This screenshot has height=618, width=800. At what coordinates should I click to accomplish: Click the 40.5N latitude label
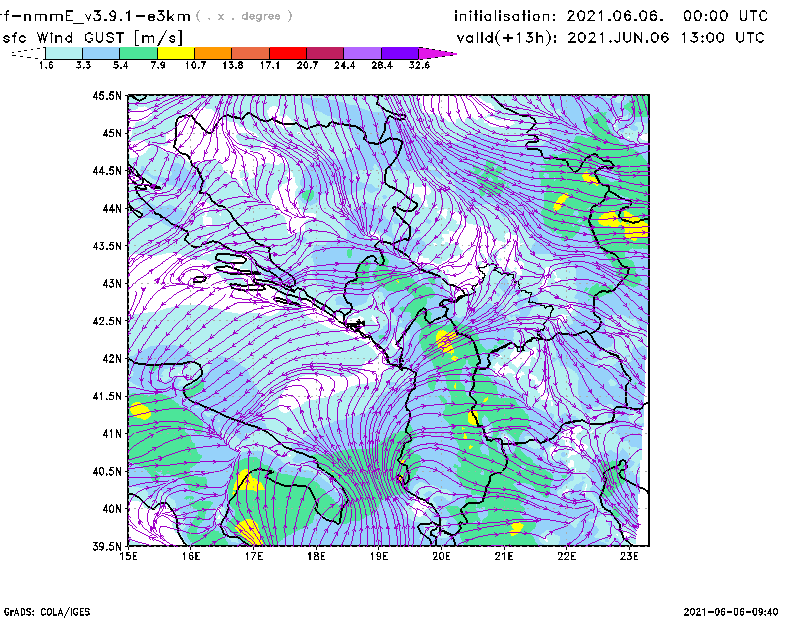click(x=107, y=471)
